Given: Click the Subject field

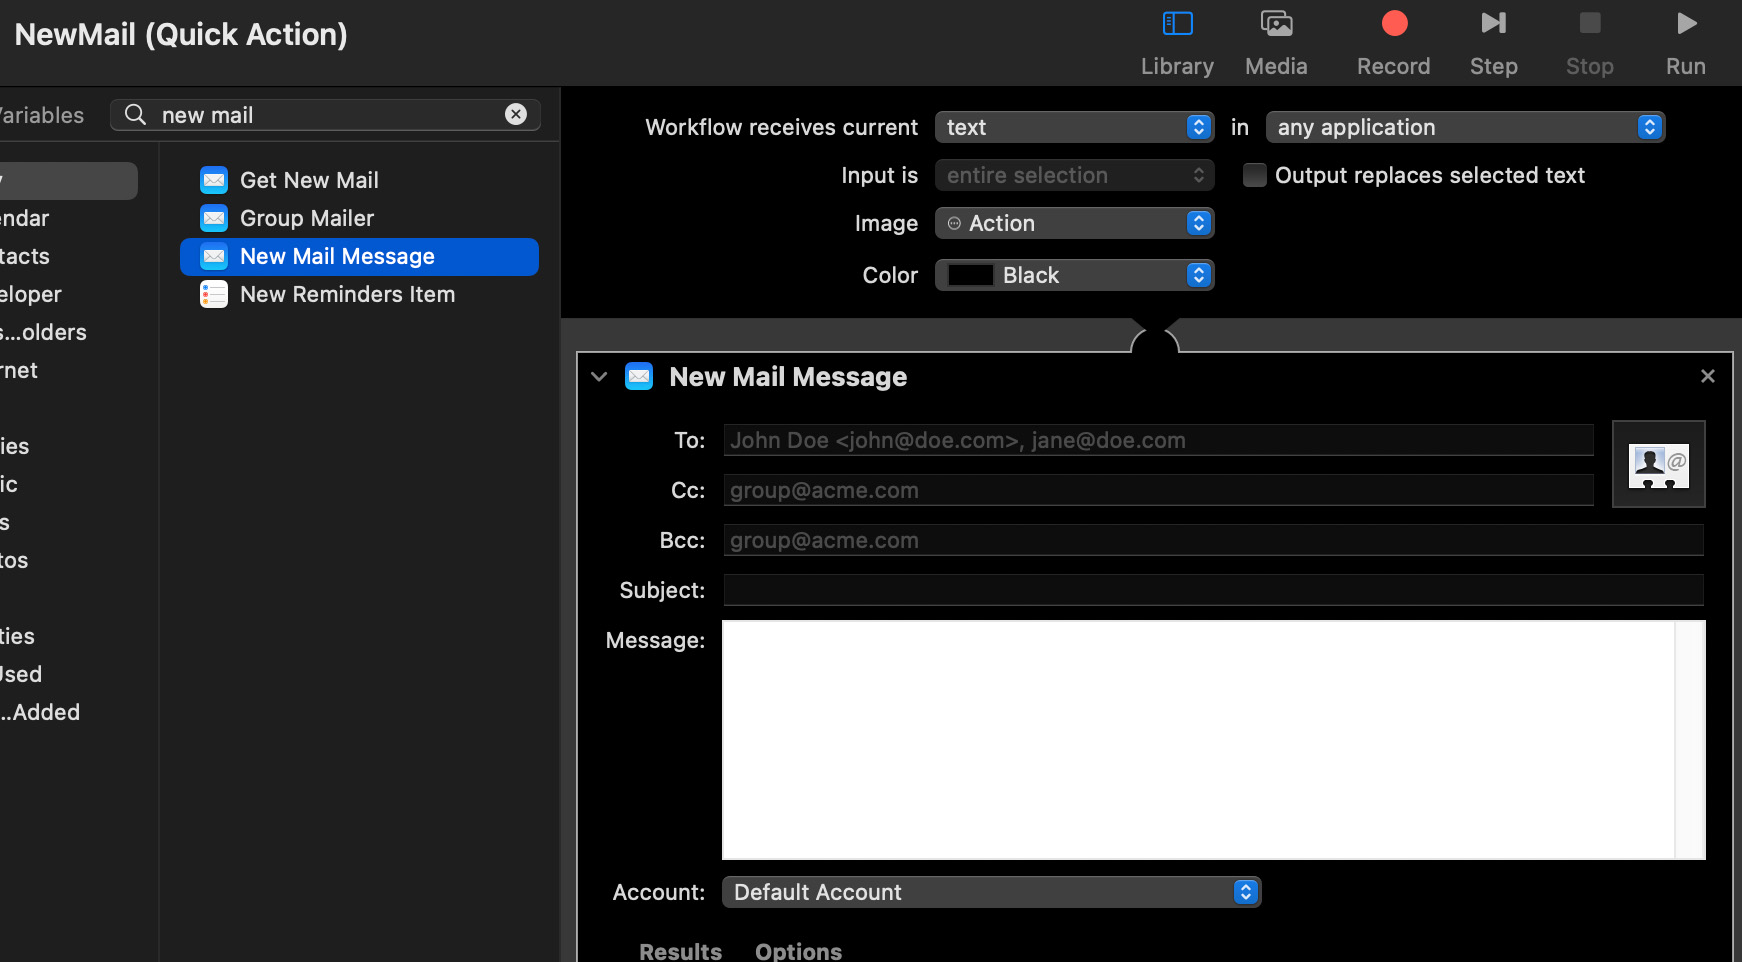Looking at the screenshot, I should 1213,590.
